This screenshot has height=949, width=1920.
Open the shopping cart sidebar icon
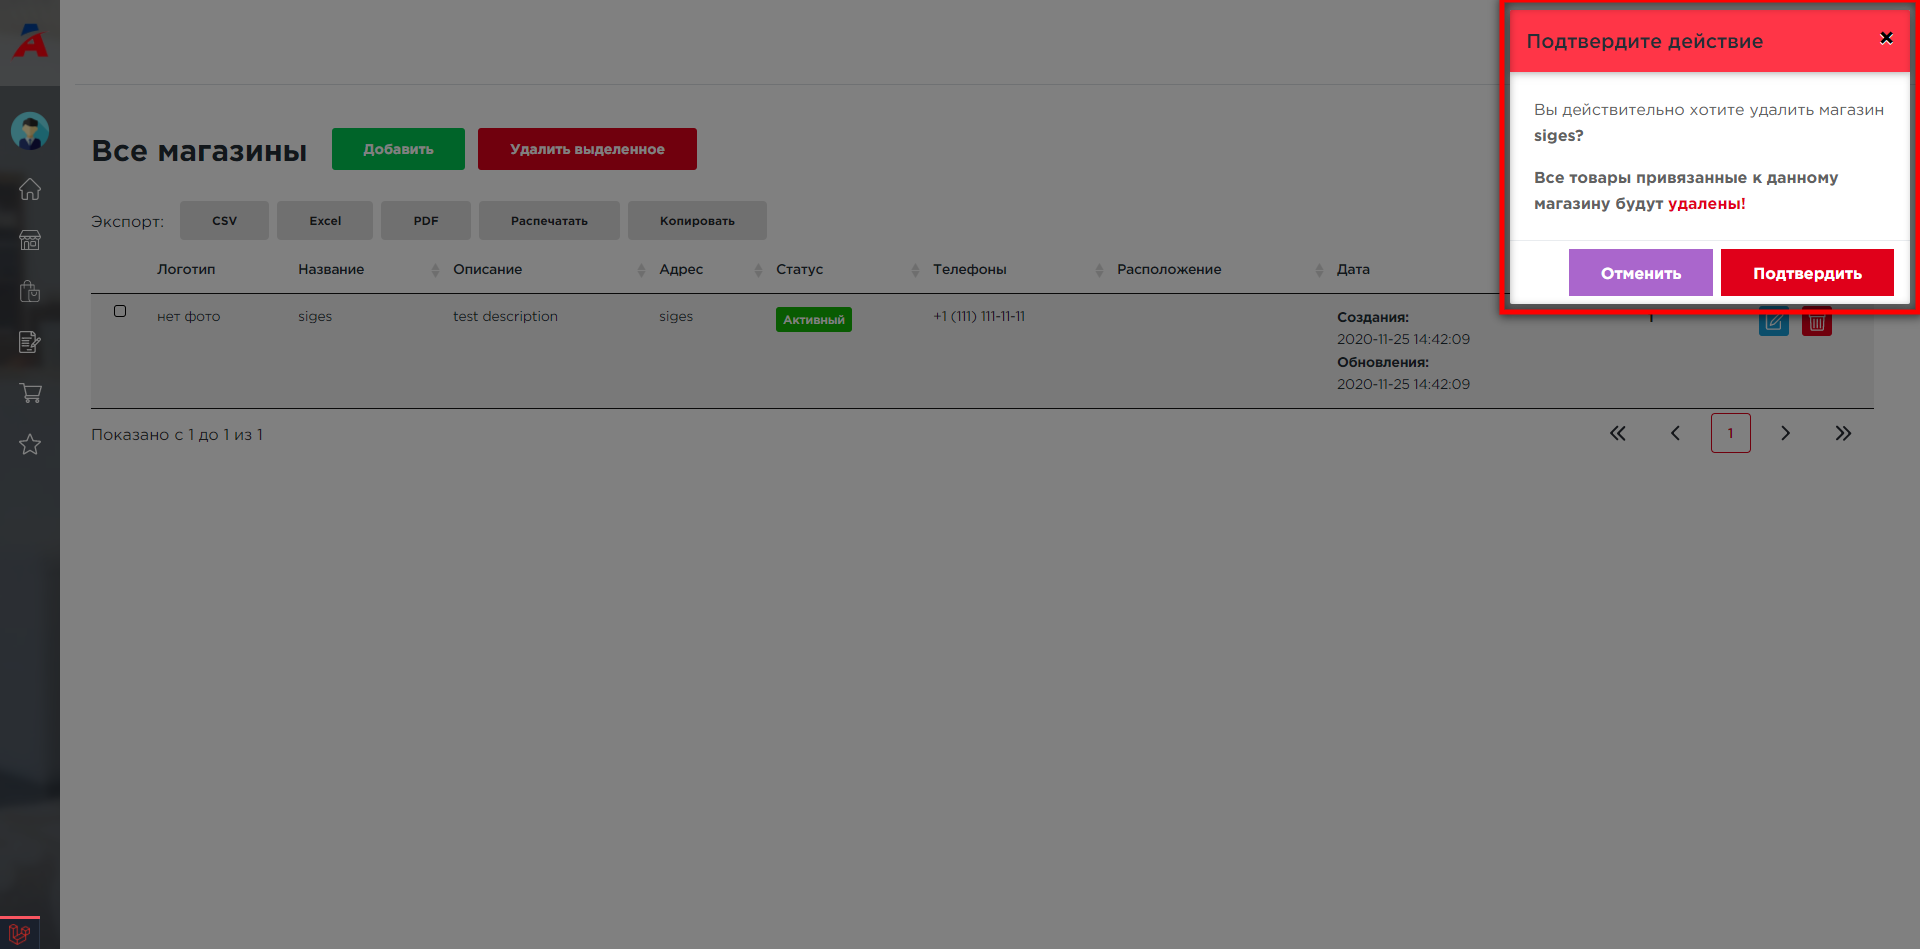pyautogui.click(x=30, y=393)
